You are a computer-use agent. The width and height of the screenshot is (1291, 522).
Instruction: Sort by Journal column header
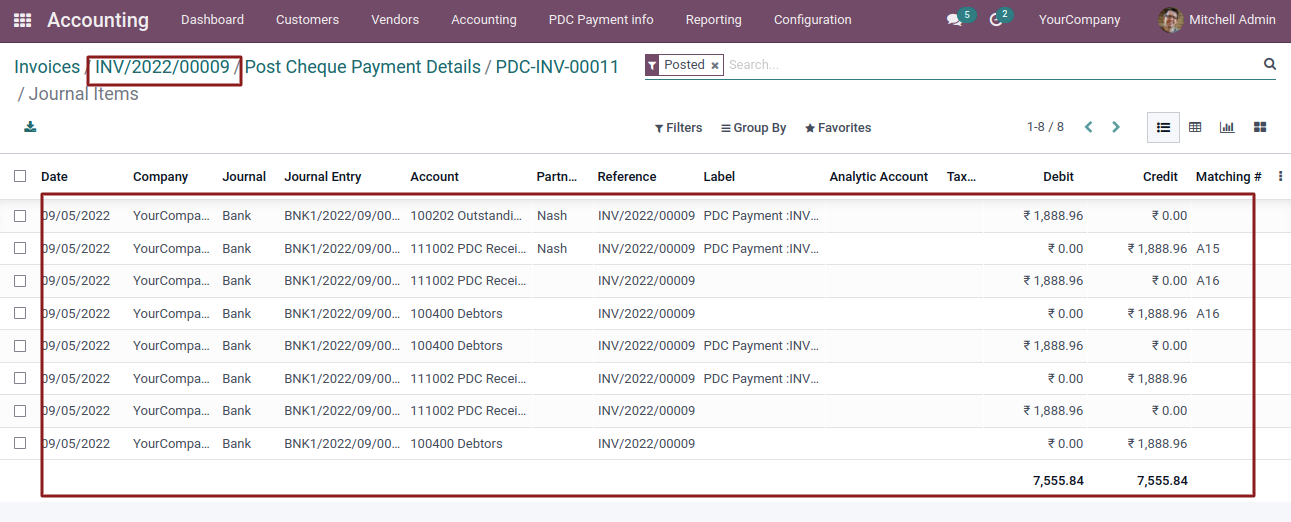tap(244, 176)
